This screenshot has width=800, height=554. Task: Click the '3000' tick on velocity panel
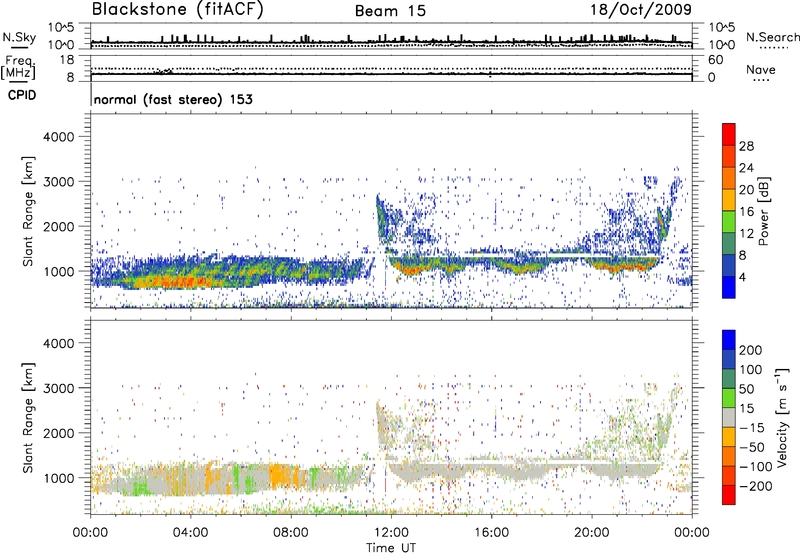59,388
